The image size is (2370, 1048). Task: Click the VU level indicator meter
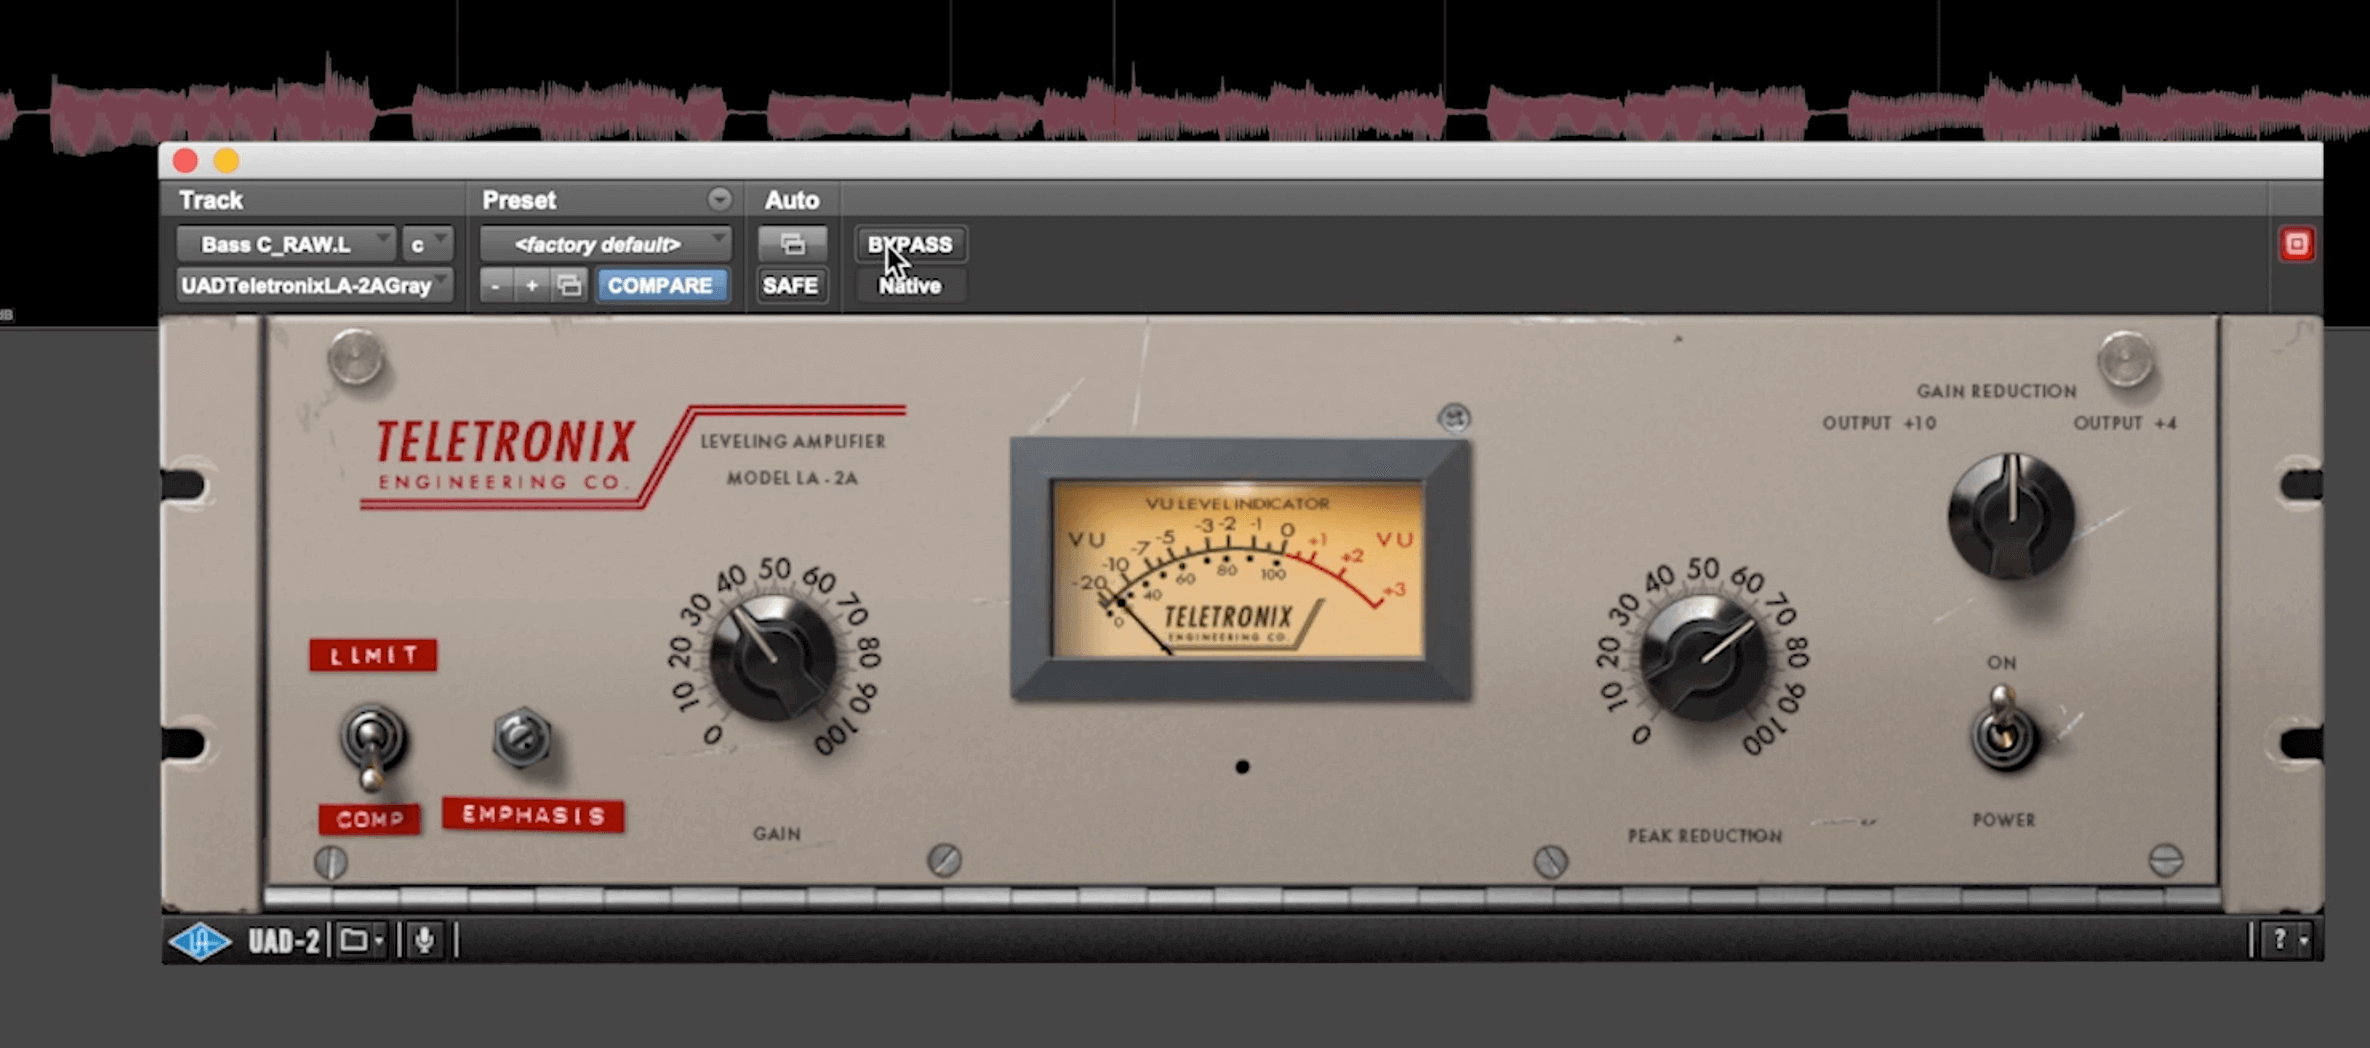click(x=1239, y=568)
